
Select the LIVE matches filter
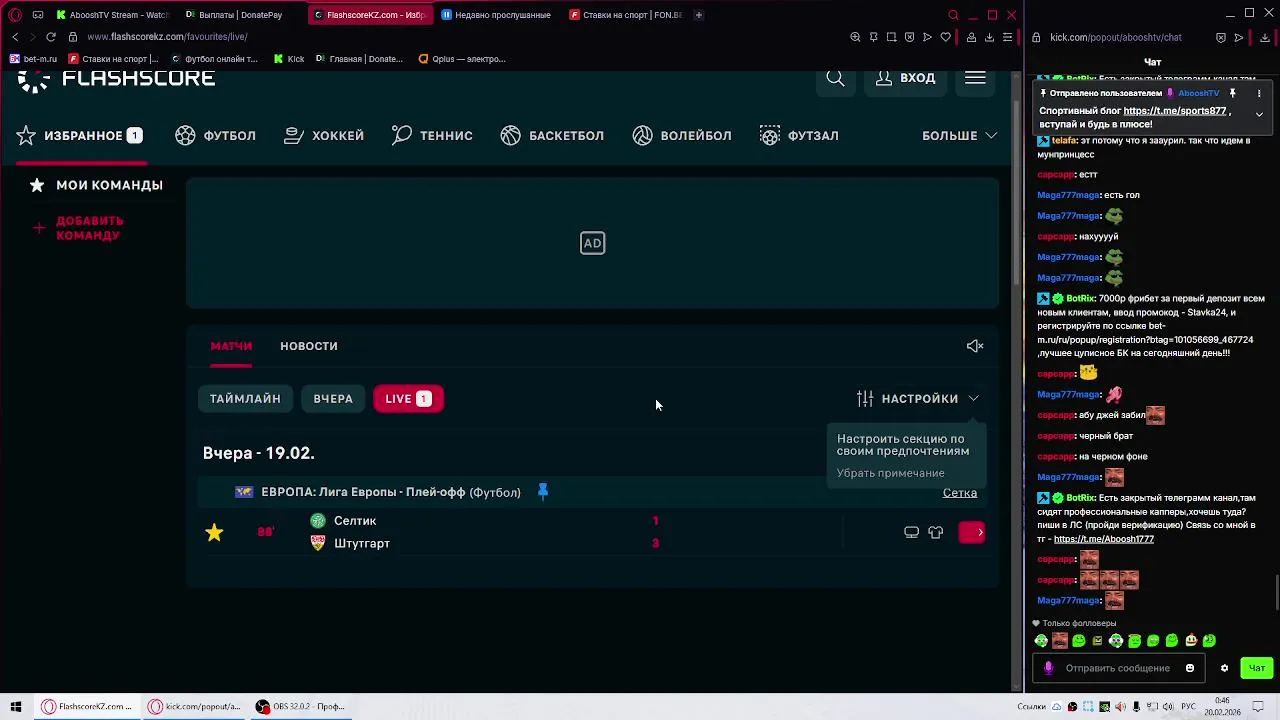(408, 399)
